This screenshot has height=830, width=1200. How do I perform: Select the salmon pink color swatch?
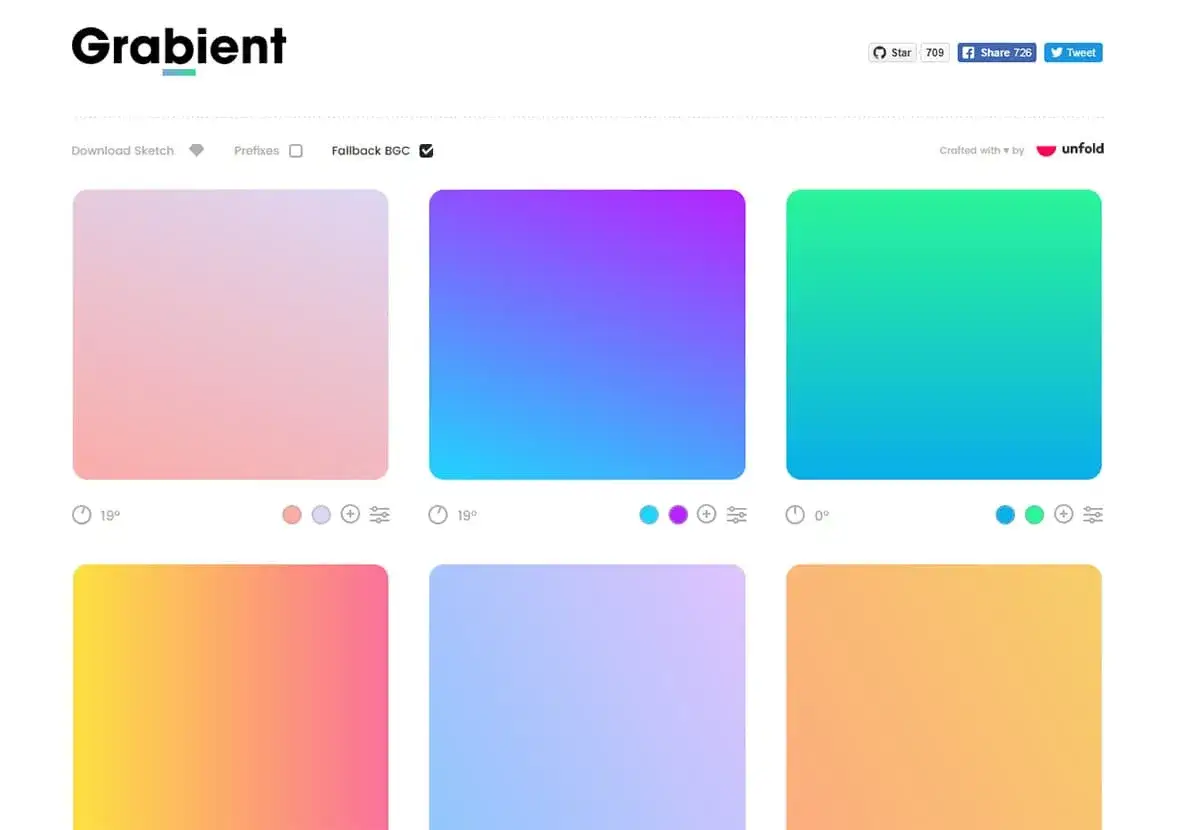click(292, 515)
